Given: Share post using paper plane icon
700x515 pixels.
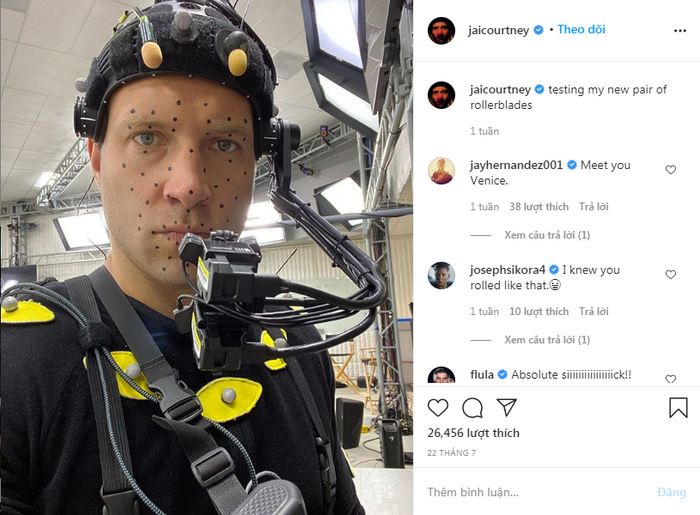Looking at the screenshot, I should pyautogui.click(x=507, y=407).
